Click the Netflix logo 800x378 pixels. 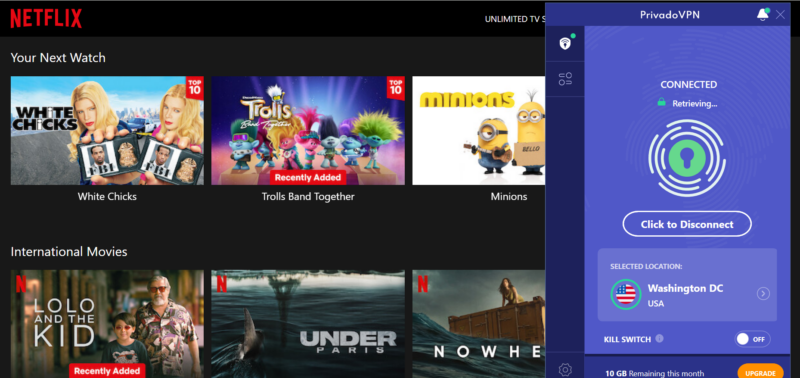(x=46, y=18)
